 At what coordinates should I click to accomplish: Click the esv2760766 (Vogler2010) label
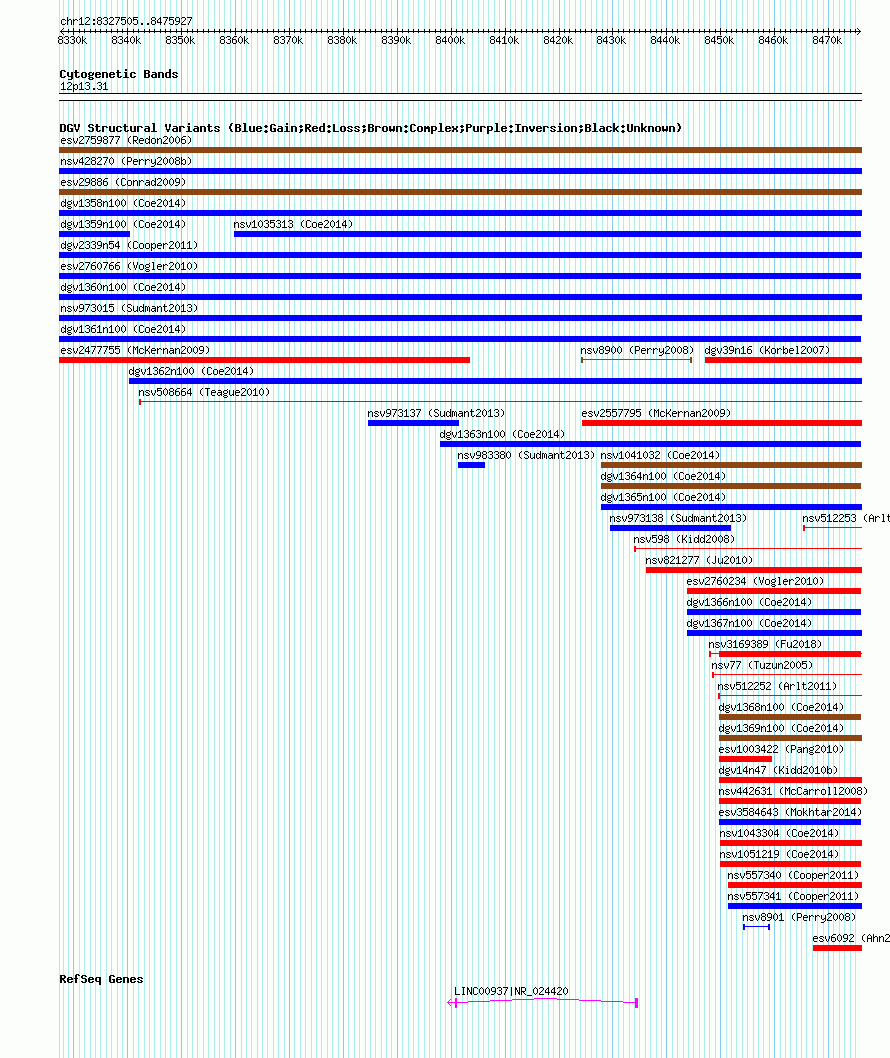click(x=129, y=266)
